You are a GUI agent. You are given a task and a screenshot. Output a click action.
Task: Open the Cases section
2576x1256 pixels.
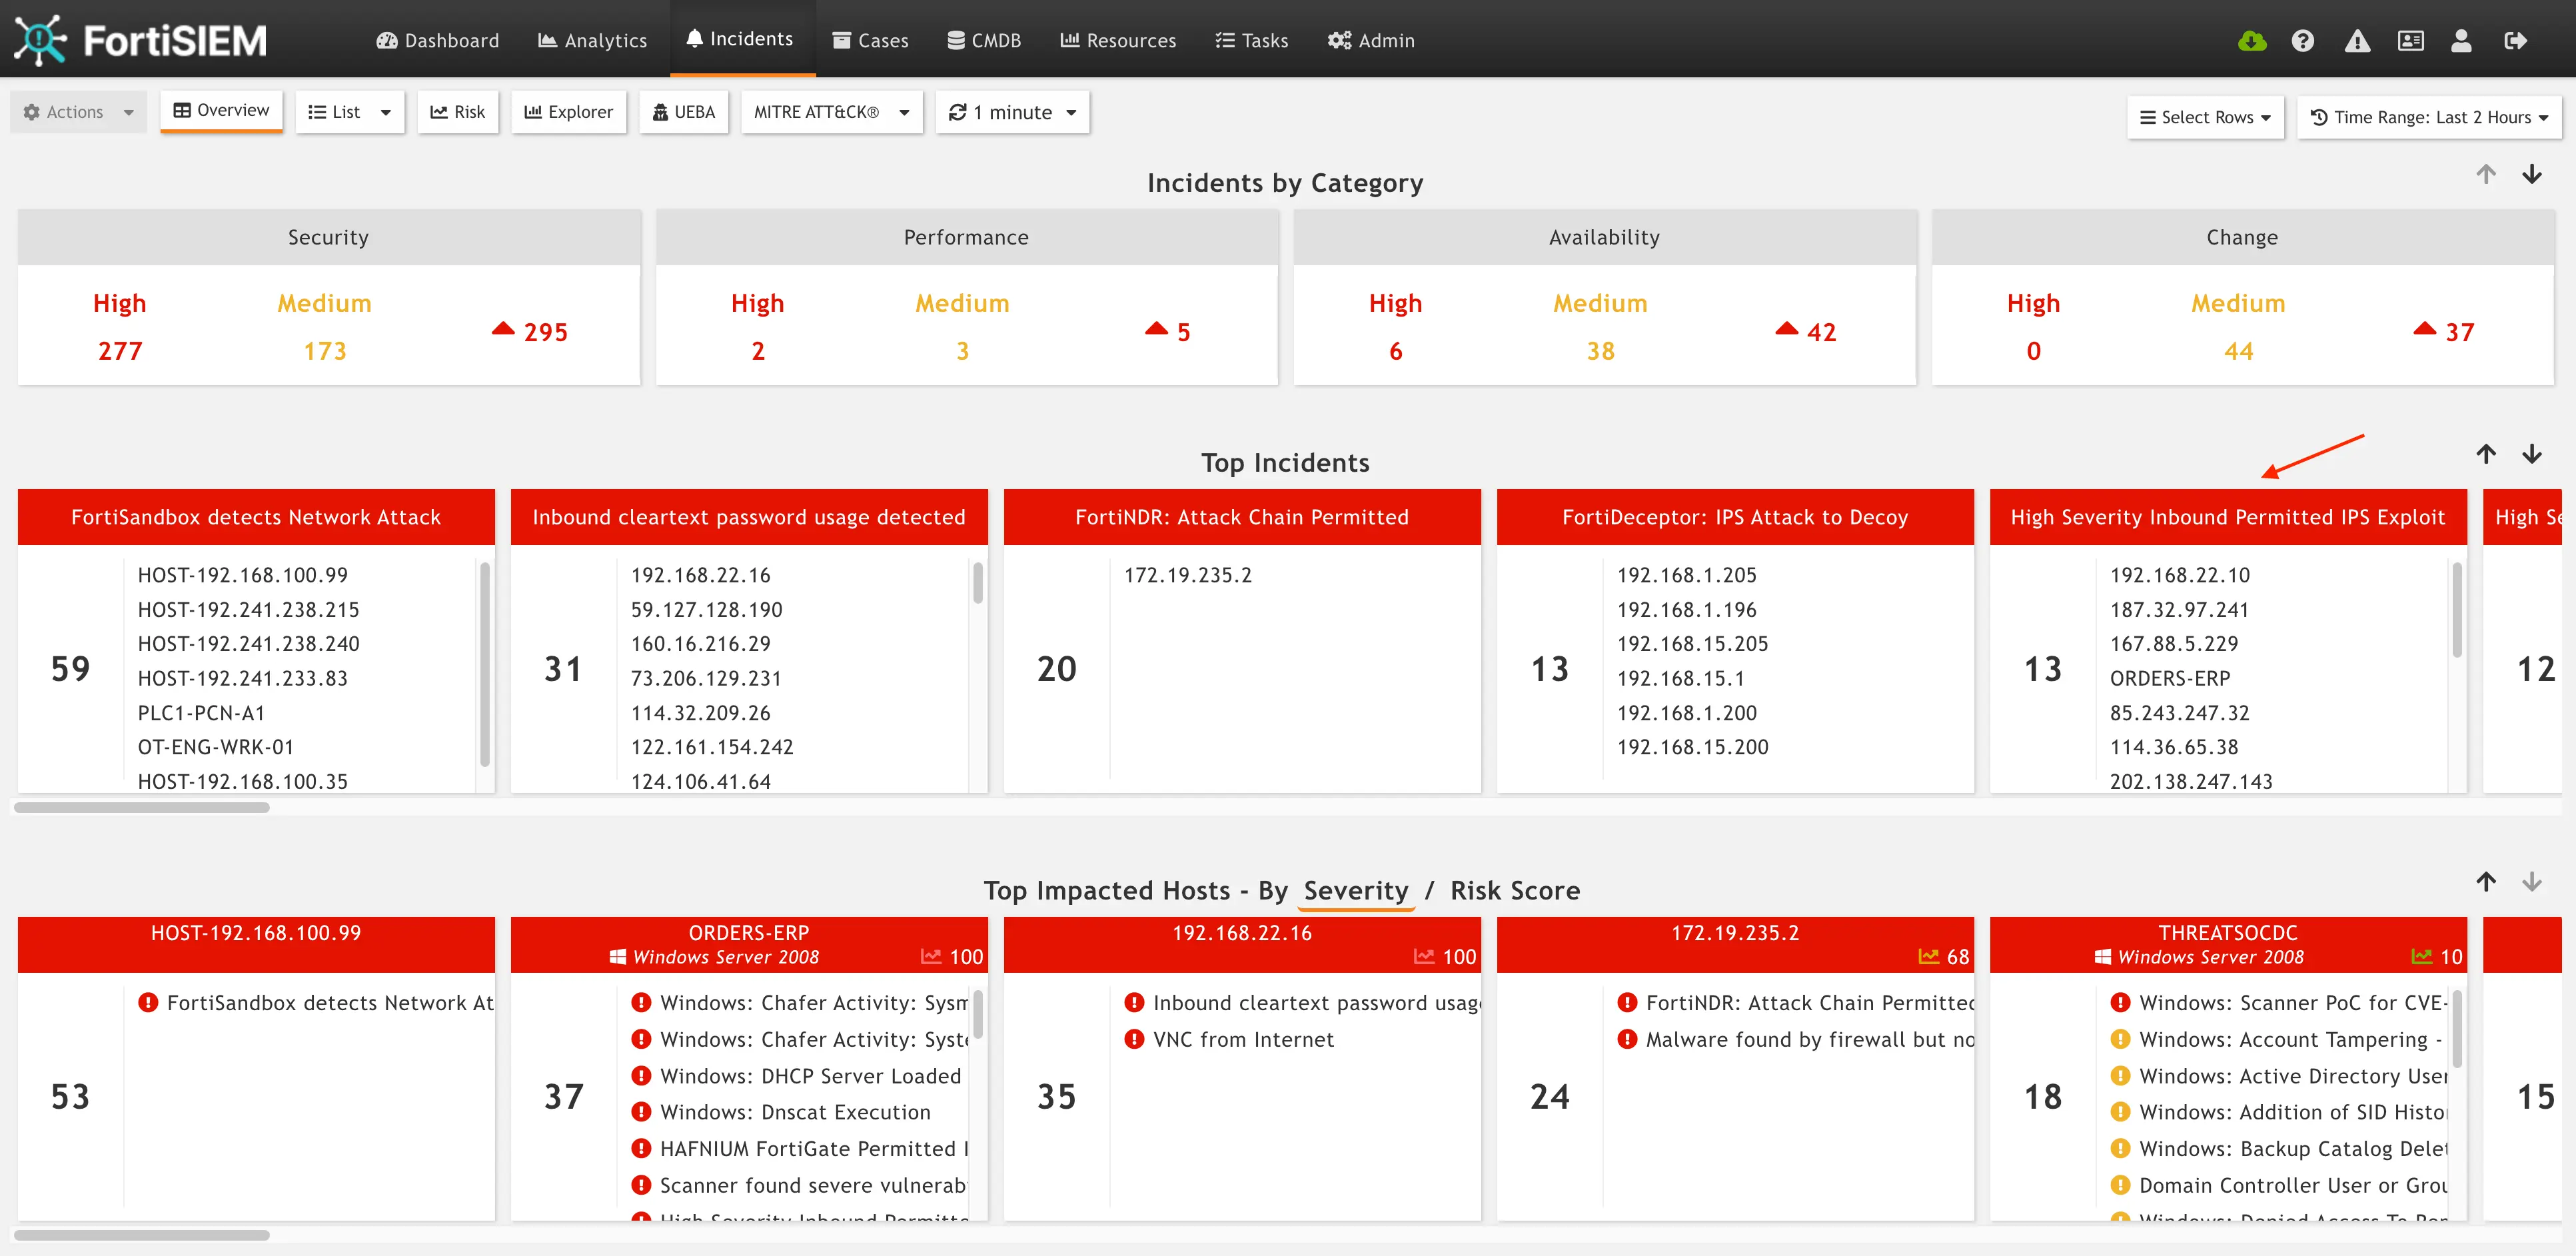(870, 40)
